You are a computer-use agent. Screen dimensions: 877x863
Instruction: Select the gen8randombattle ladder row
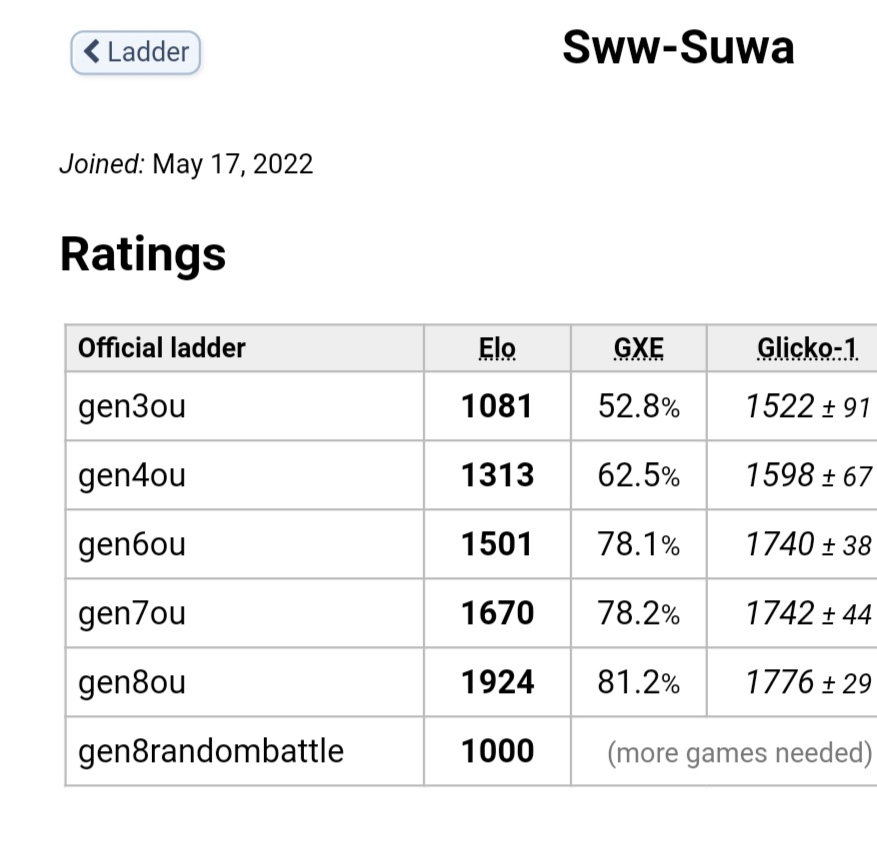click(211, 751)
